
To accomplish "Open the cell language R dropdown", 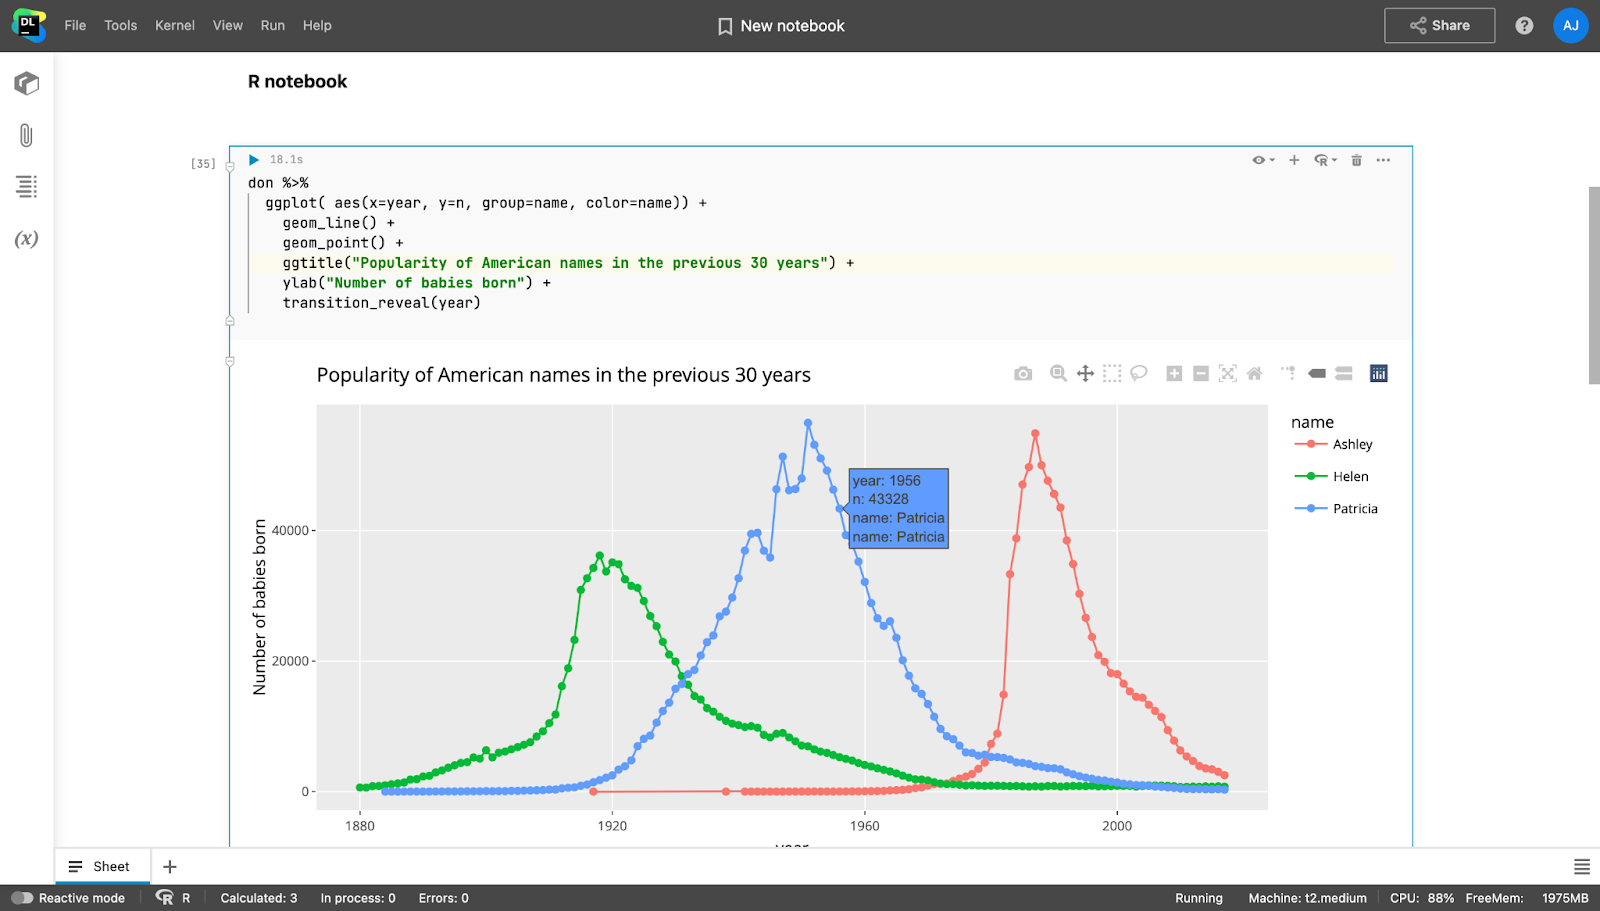I will [1325, 160].
